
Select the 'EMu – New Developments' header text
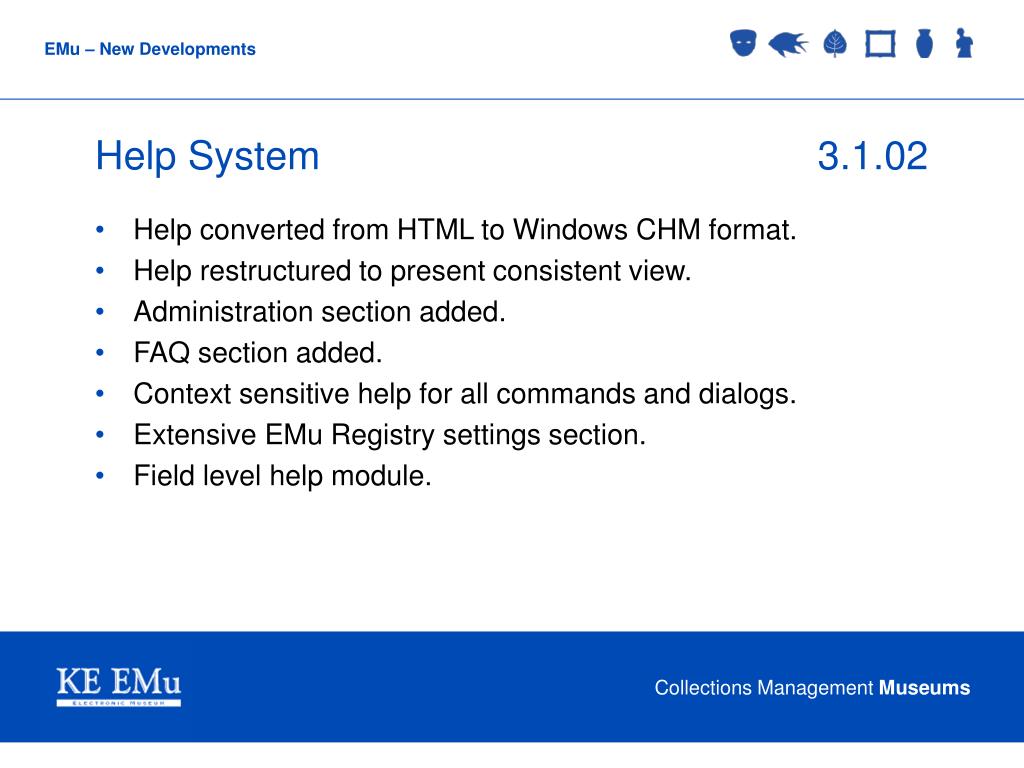150,49
